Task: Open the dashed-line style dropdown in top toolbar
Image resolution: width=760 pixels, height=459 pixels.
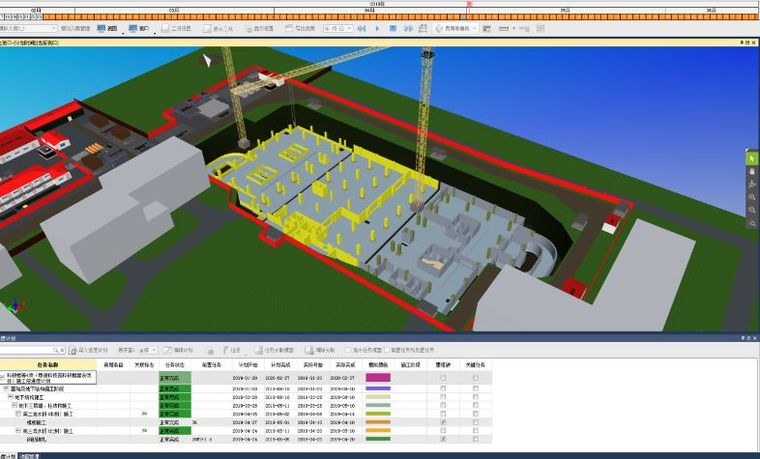Action: click(507, 29)
